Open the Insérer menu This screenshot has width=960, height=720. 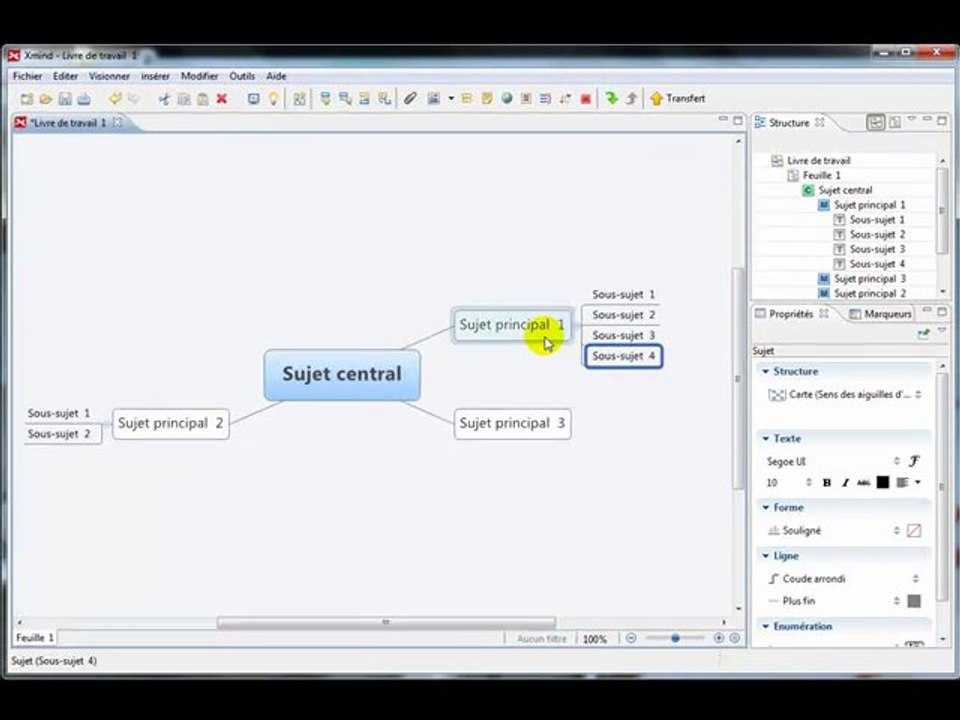(x=156, y=76)
